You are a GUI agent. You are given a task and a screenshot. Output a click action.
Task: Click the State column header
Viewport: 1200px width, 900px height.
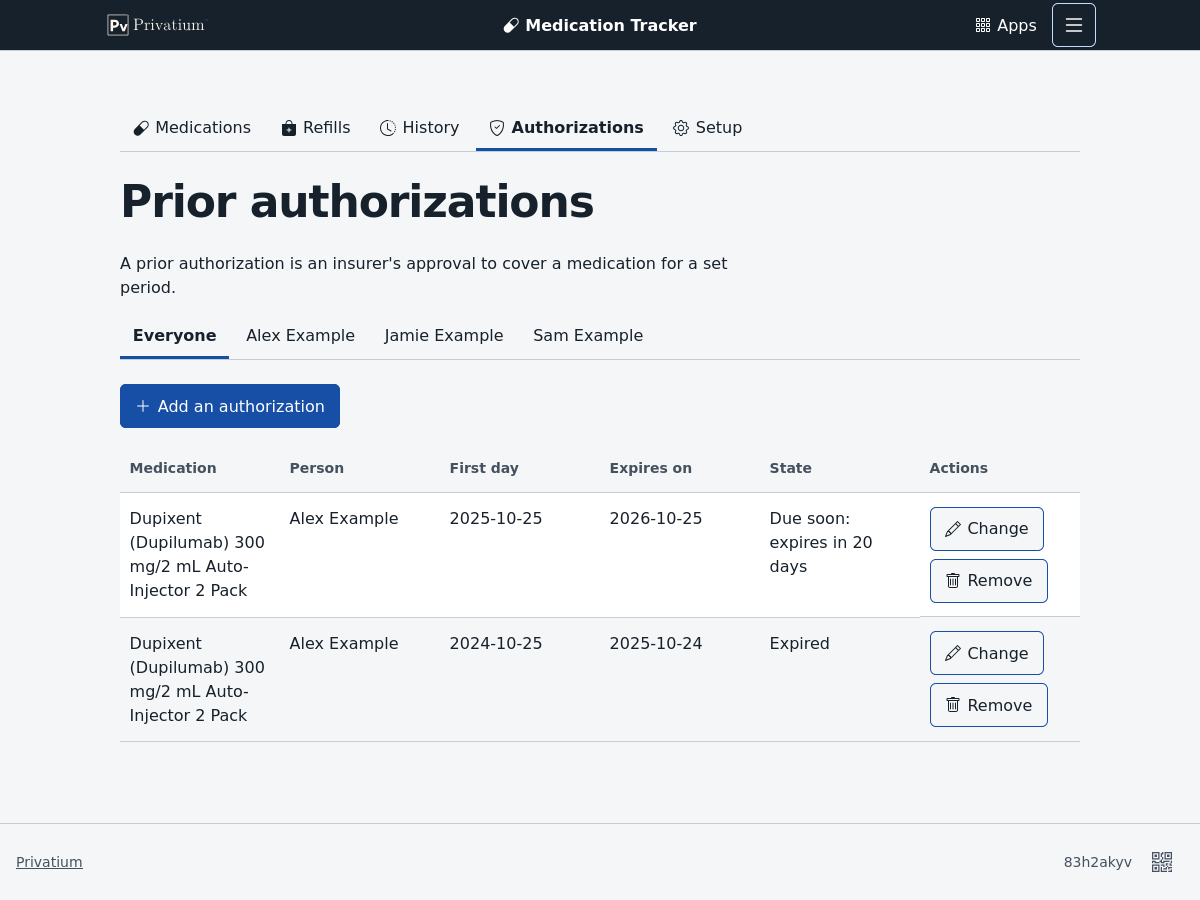tap(791, 468)
